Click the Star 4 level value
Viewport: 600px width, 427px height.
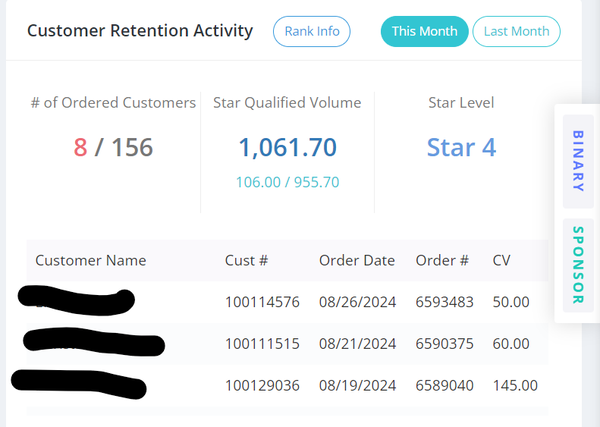461,147
